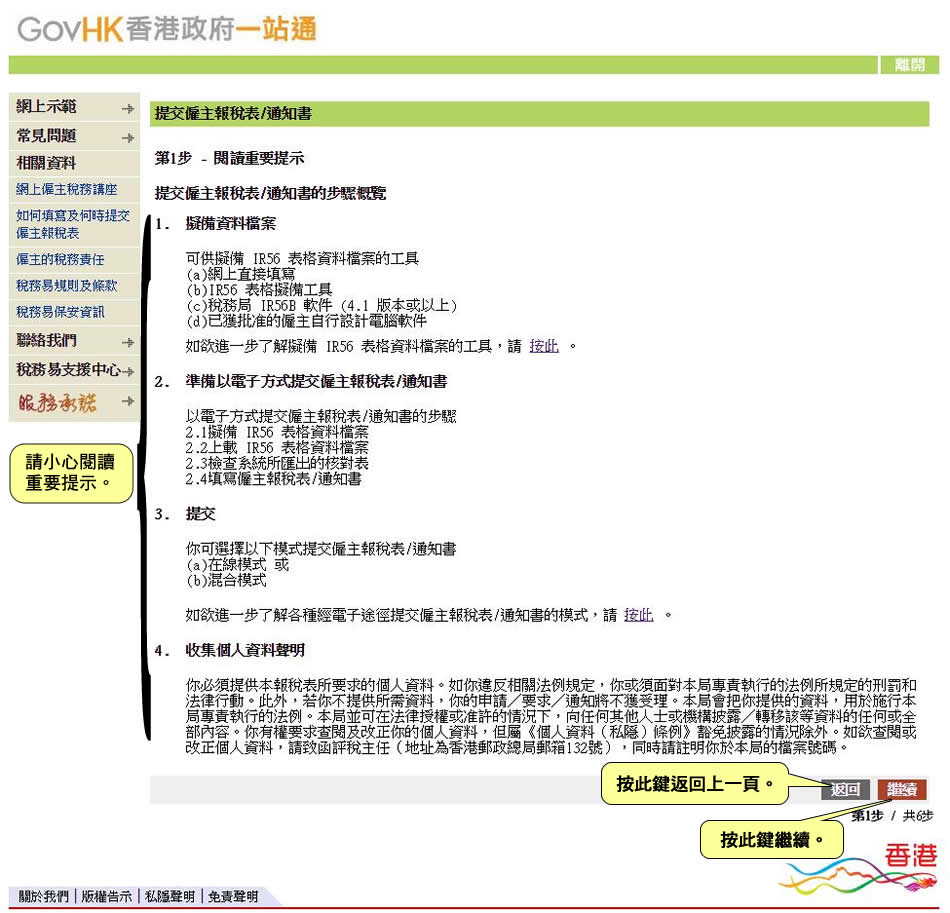Select the 第1步 - 閱讀重要提示 heading

tap(229, 159)
